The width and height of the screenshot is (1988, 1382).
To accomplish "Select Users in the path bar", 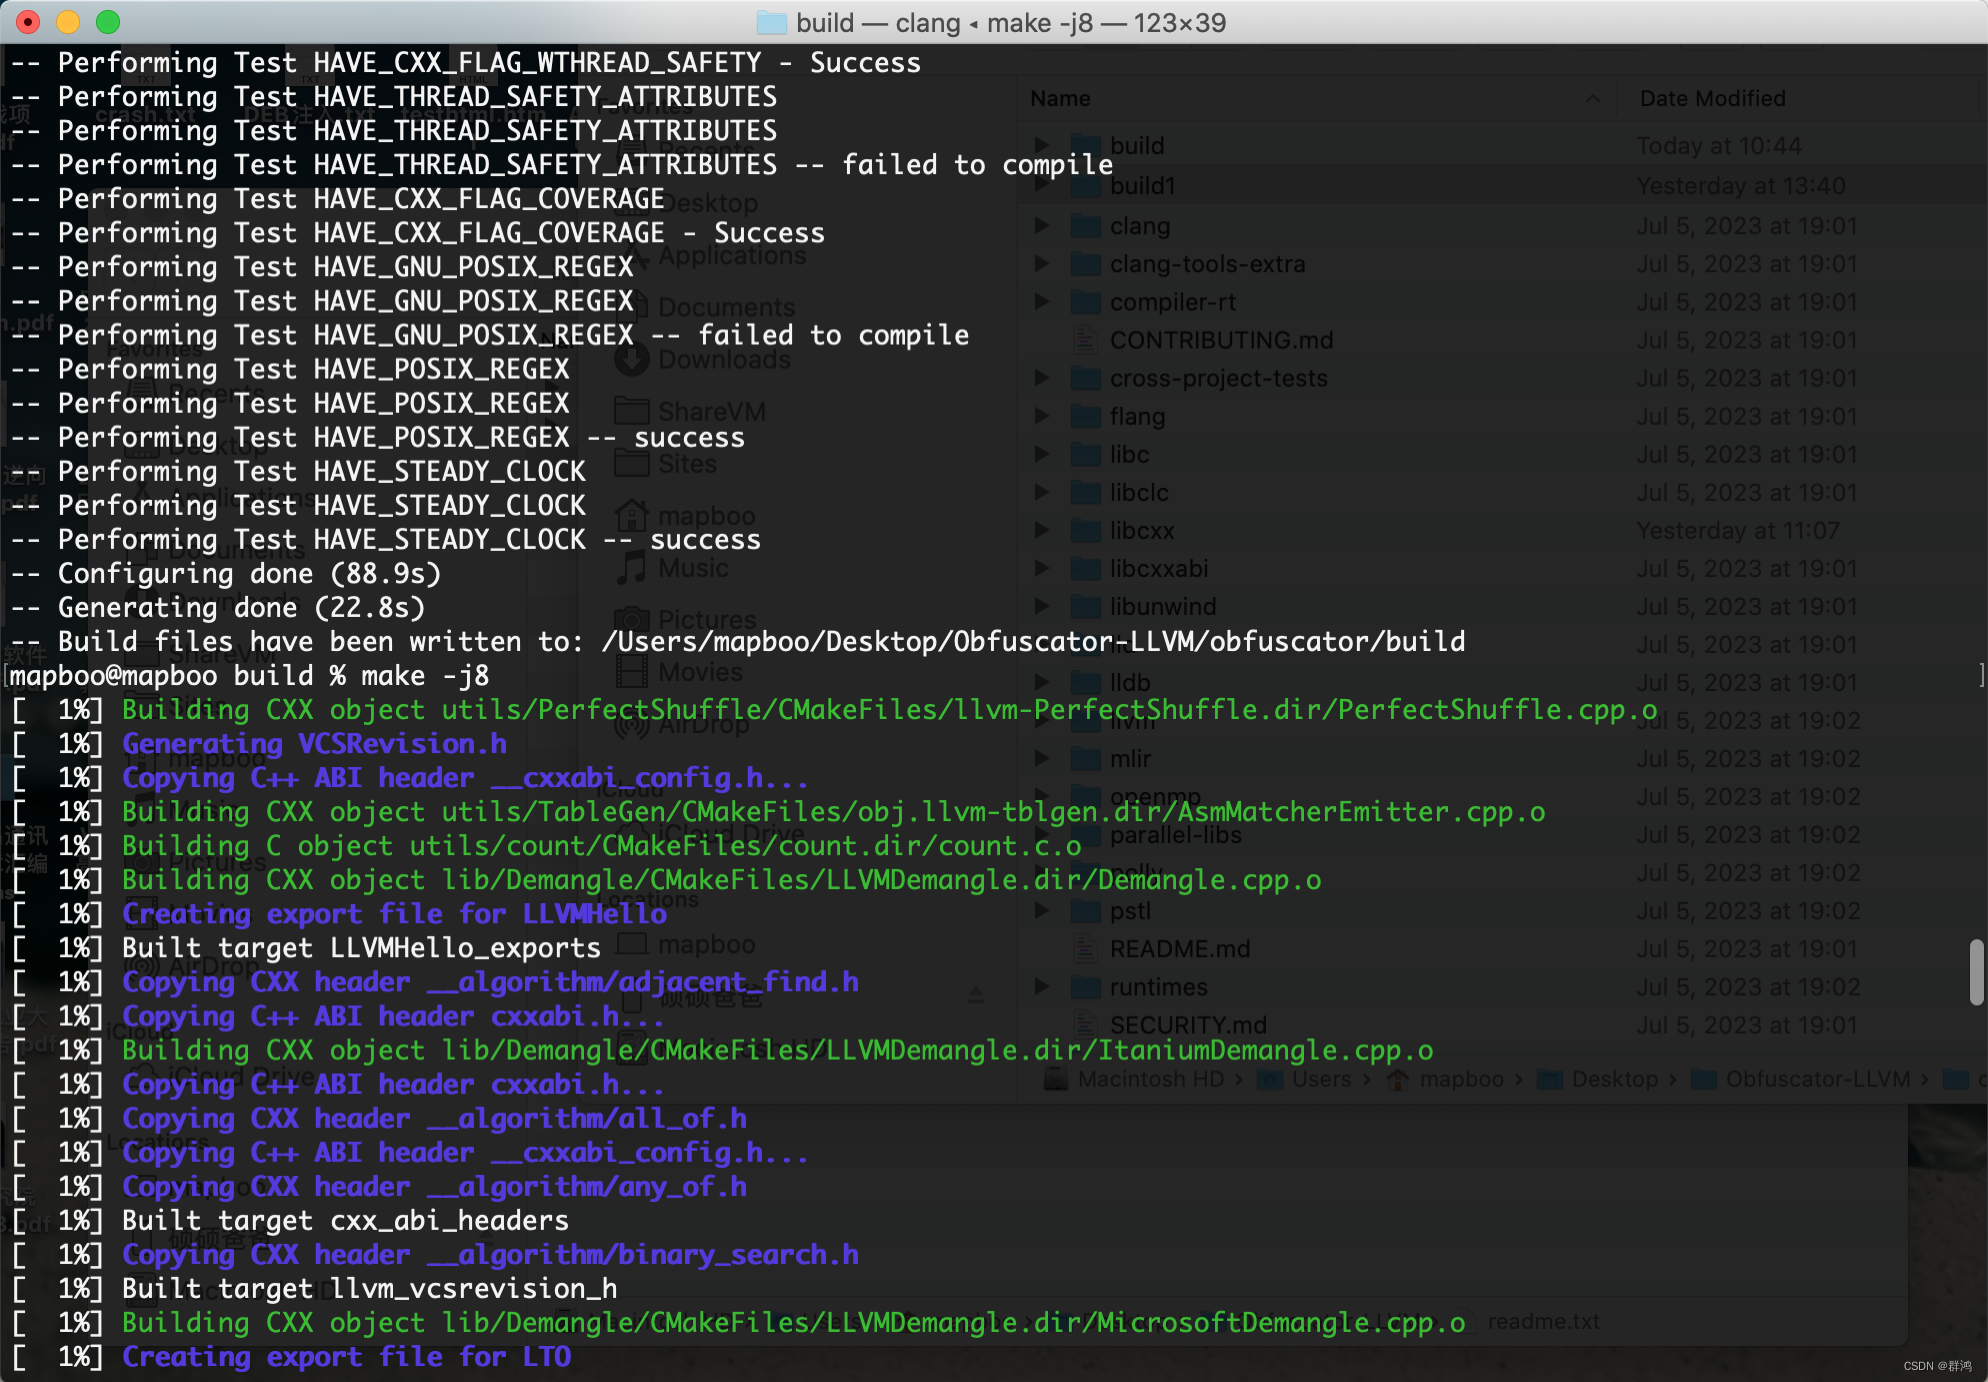I will click(1321, 1079).
